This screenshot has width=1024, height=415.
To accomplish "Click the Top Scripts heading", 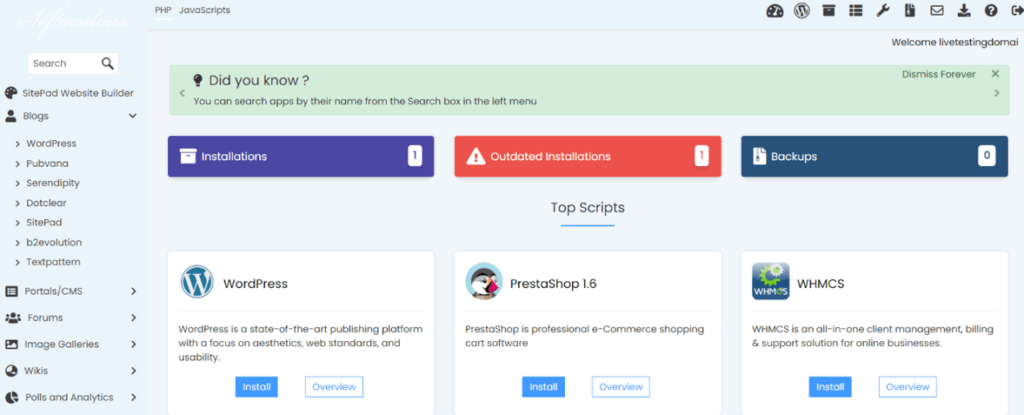I will pos(588,208).
